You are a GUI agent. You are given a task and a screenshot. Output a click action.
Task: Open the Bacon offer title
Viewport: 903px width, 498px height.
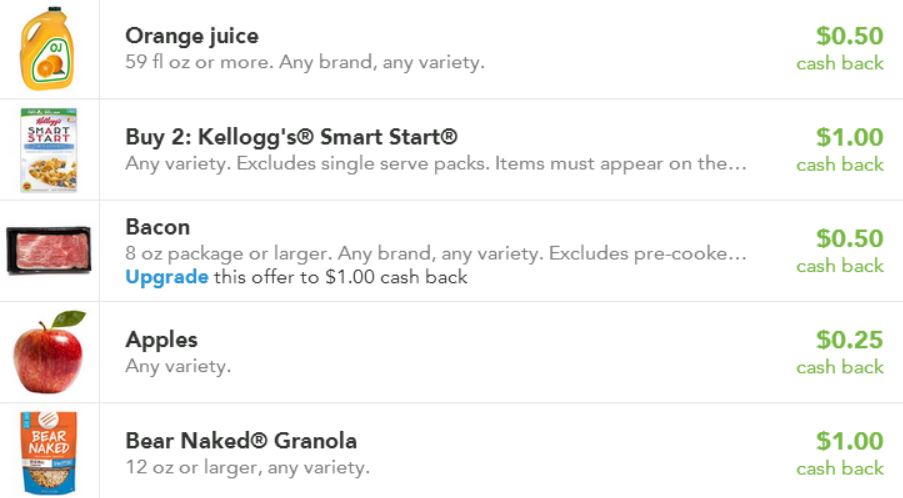pyautogui.click(x=157, y=227)
